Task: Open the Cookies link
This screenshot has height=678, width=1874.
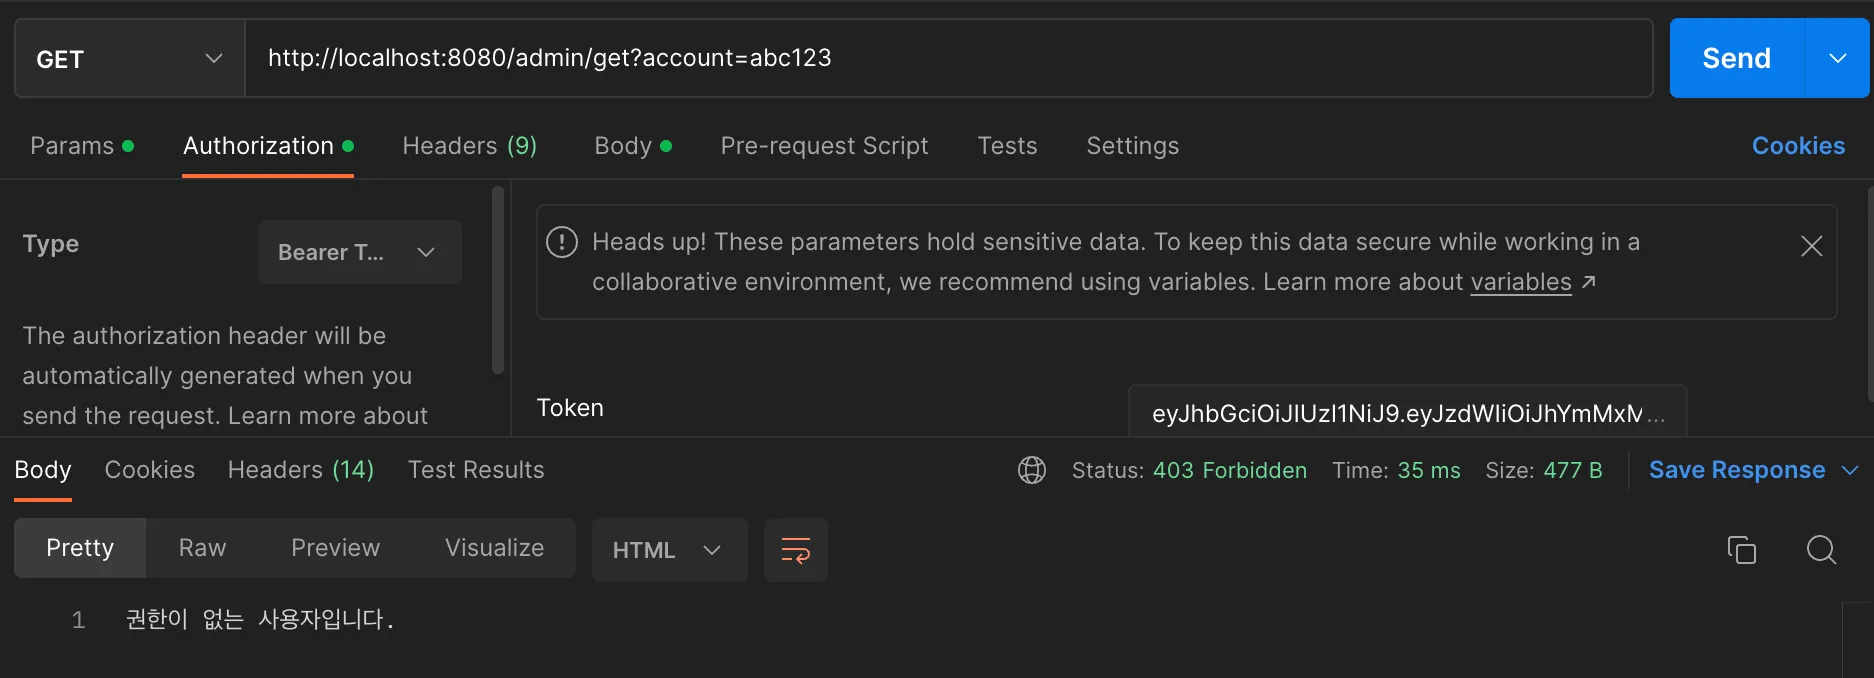Action: point(1797,146)
